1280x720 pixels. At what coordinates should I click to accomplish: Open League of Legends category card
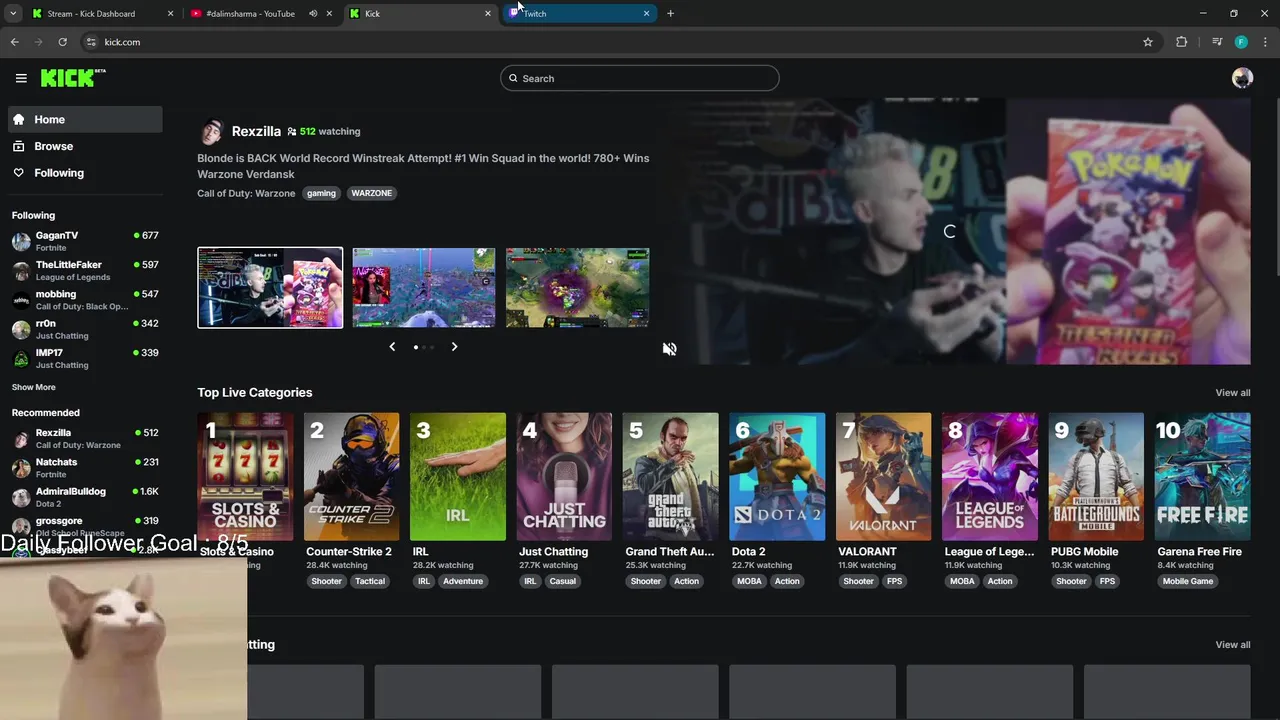[x=990, y=477]
